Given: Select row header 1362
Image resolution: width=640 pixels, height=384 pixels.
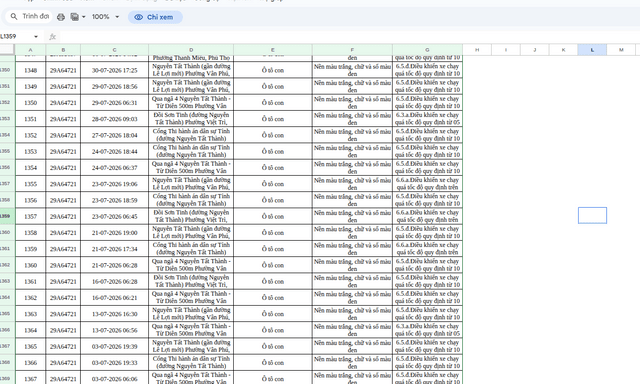Looking at the screenshot, I should [x=7, y=265].
